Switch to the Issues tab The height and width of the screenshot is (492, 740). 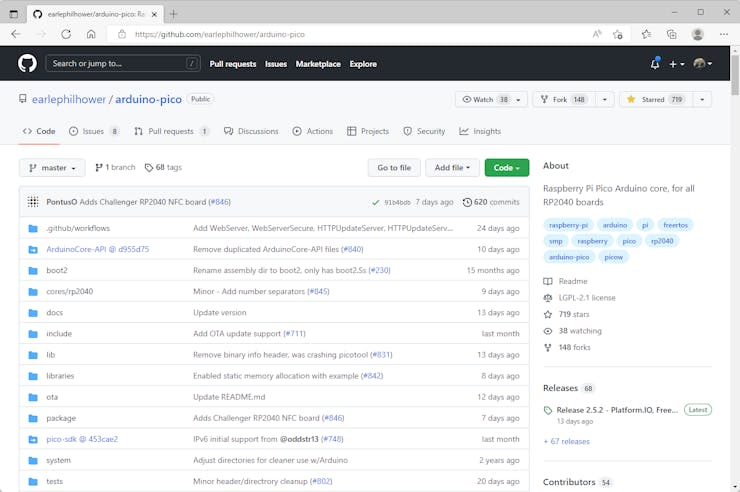(94, 131)
